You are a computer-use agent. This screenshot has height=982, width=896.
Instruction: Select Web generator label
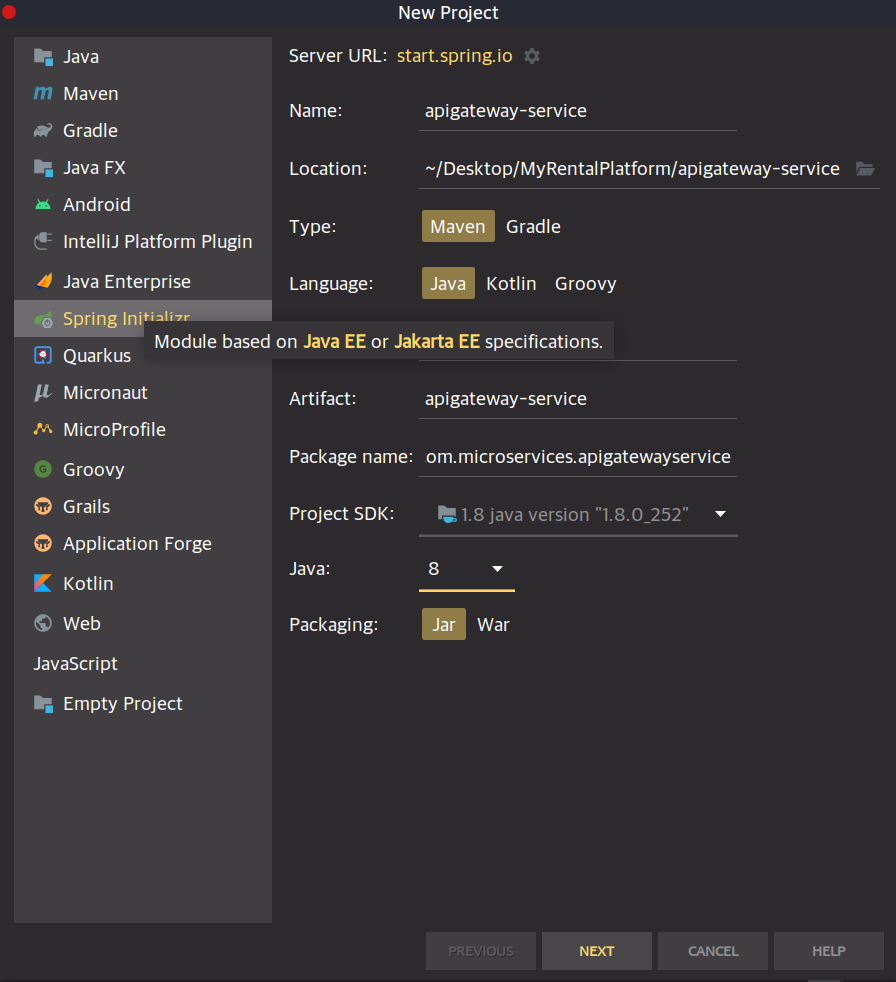(82, 623)
